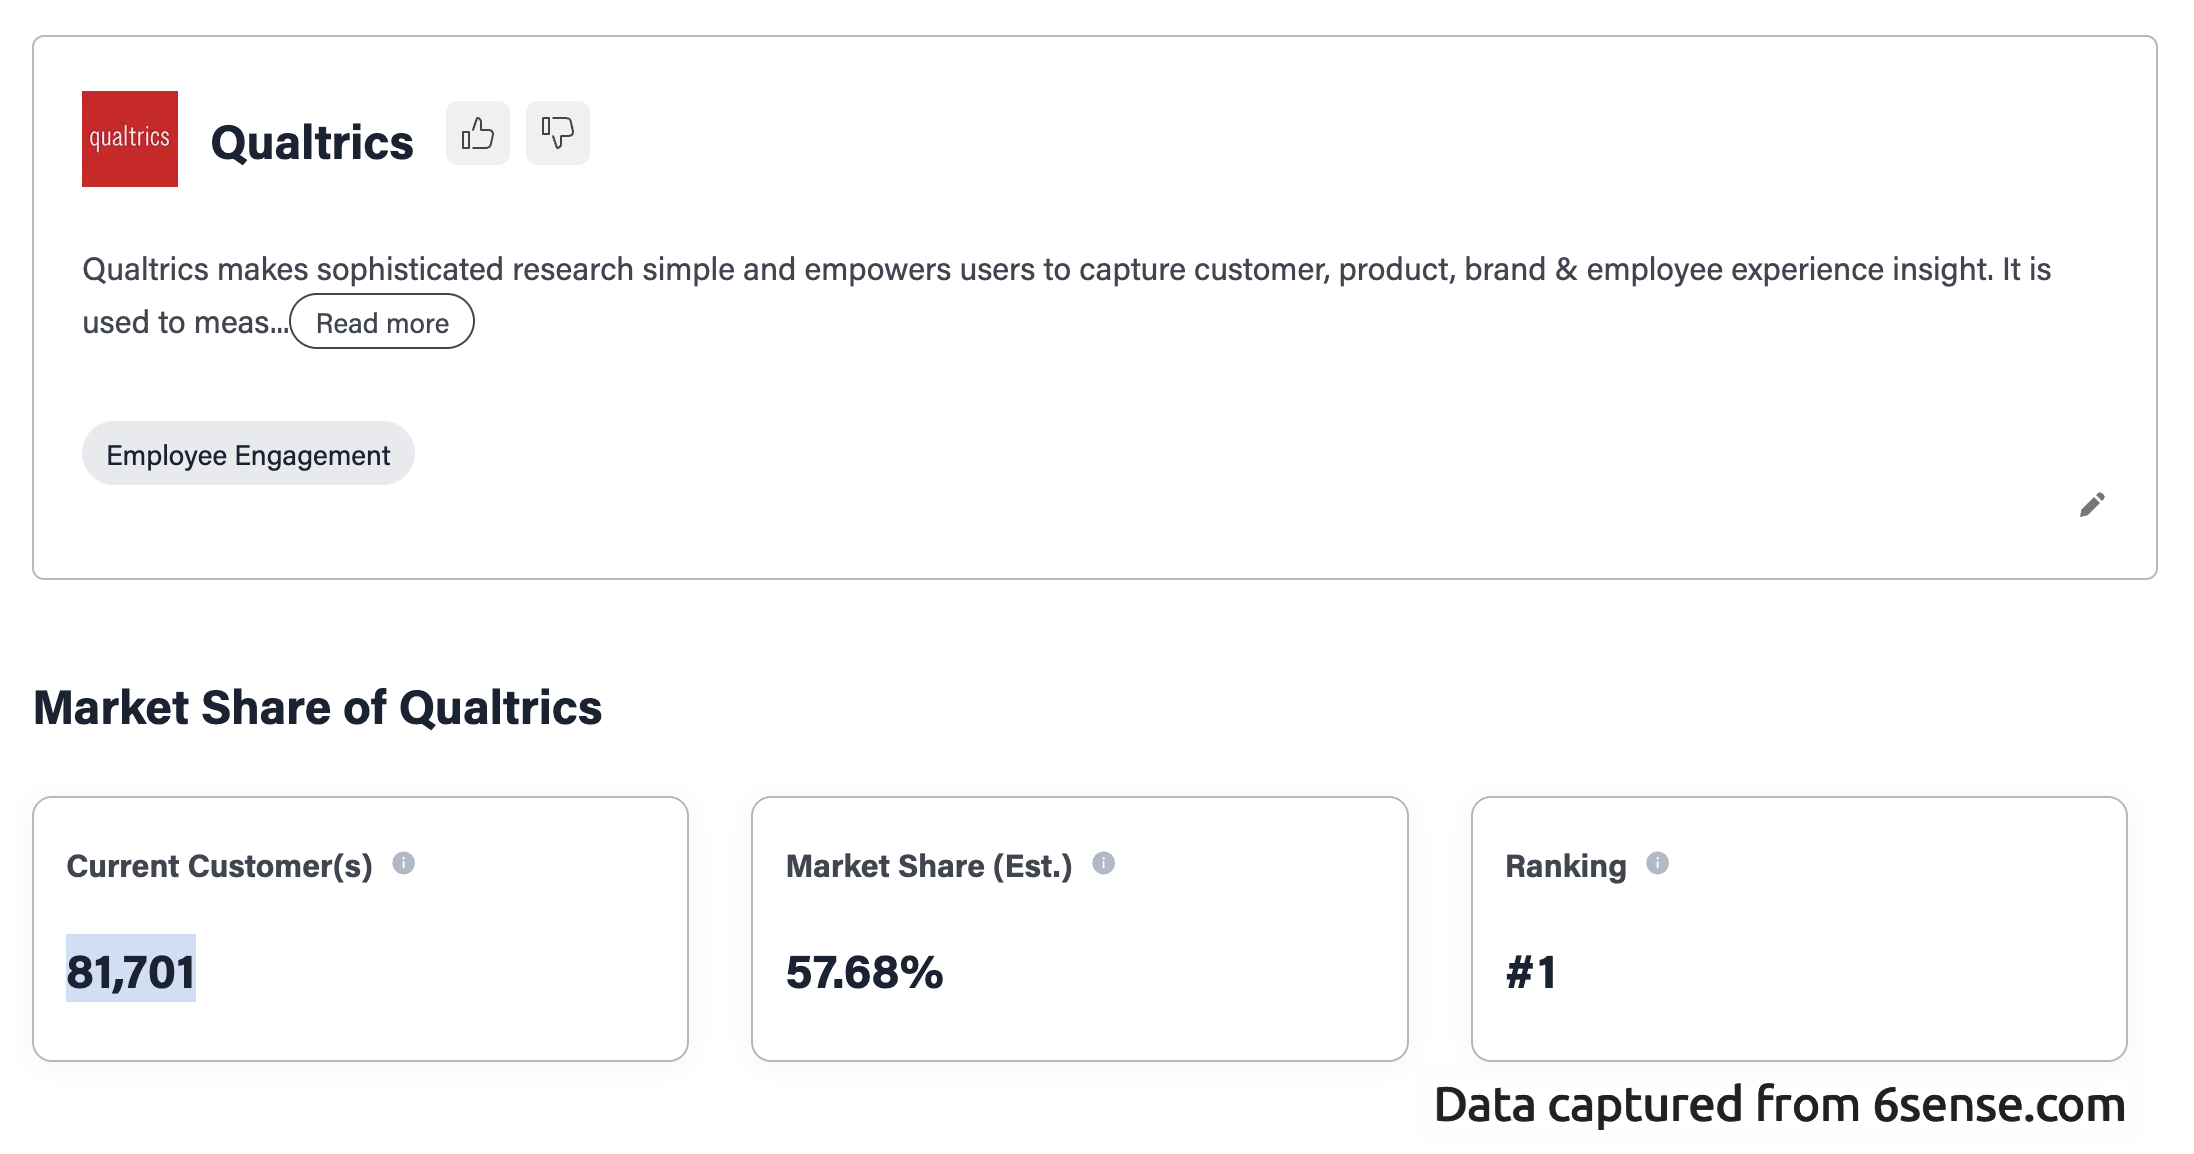Click the highlighted 81,701 customer count
2194x1154 pixels.
pyautogui.click(x=131, y=971)
